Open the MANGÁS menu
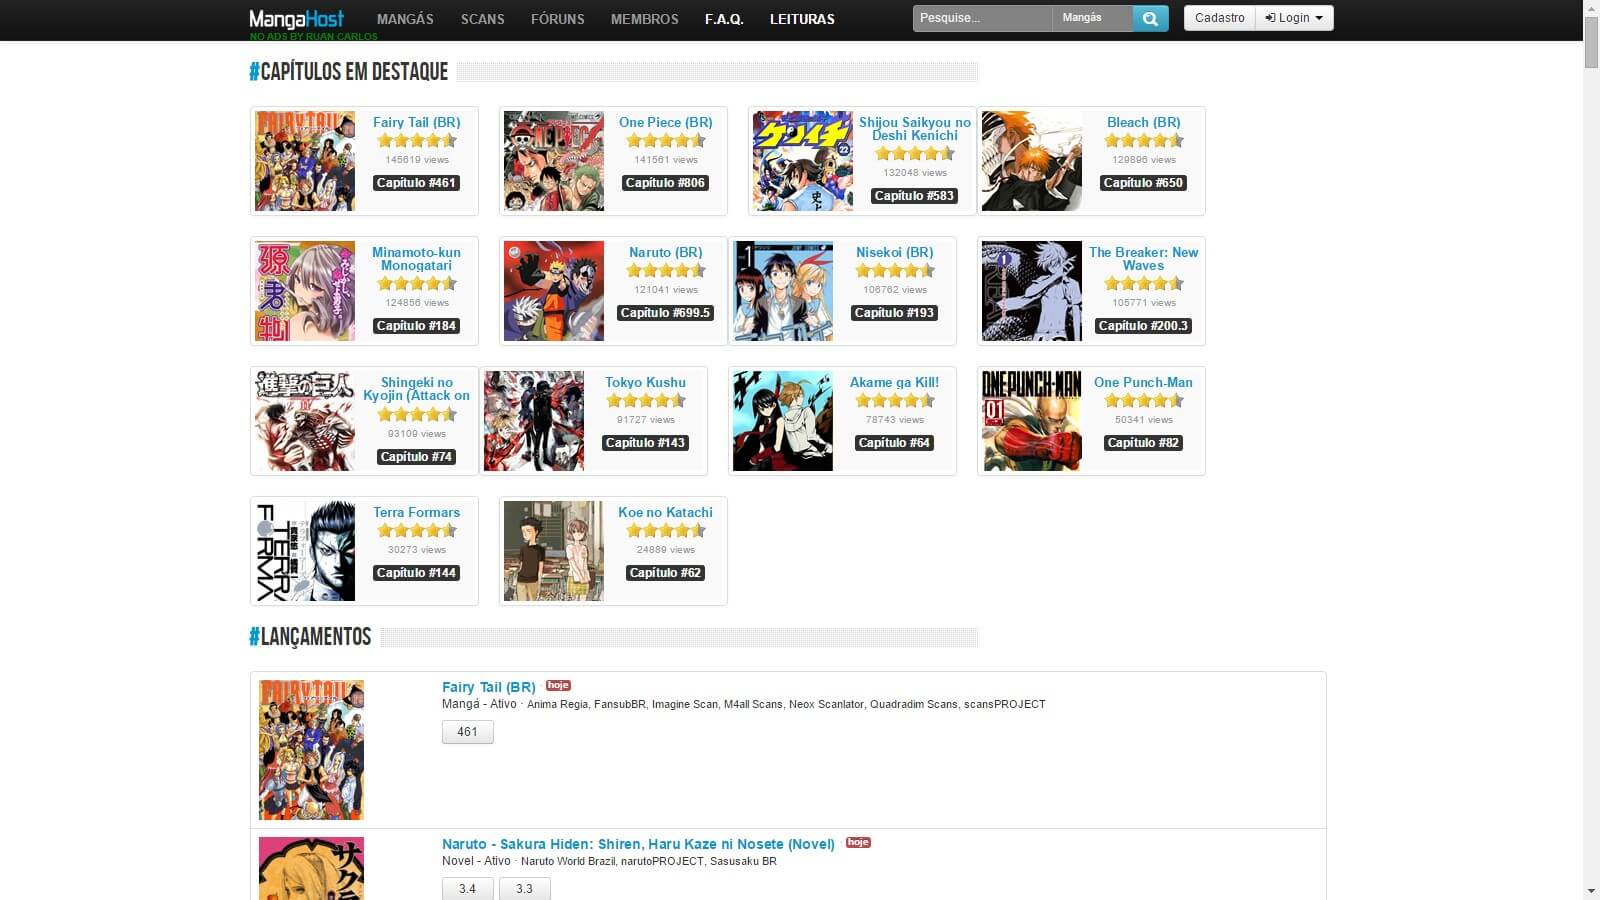The width and height of the screenshot is (1600, 900). click(x=405, y=19)
